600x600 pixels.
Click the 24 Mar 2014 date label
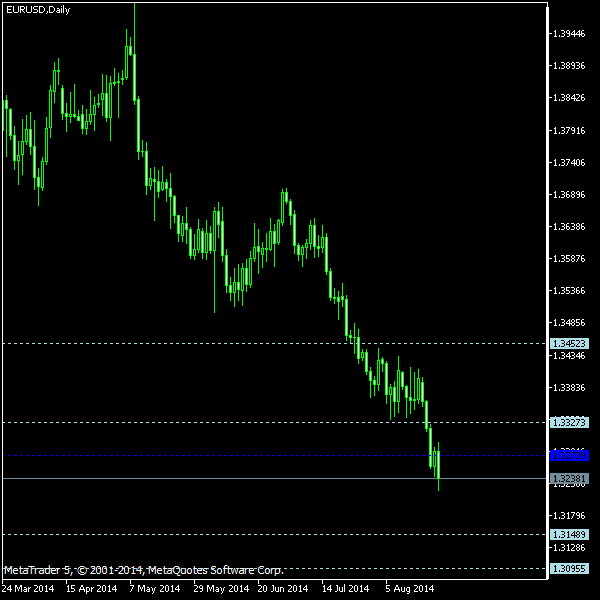[28, 589]
